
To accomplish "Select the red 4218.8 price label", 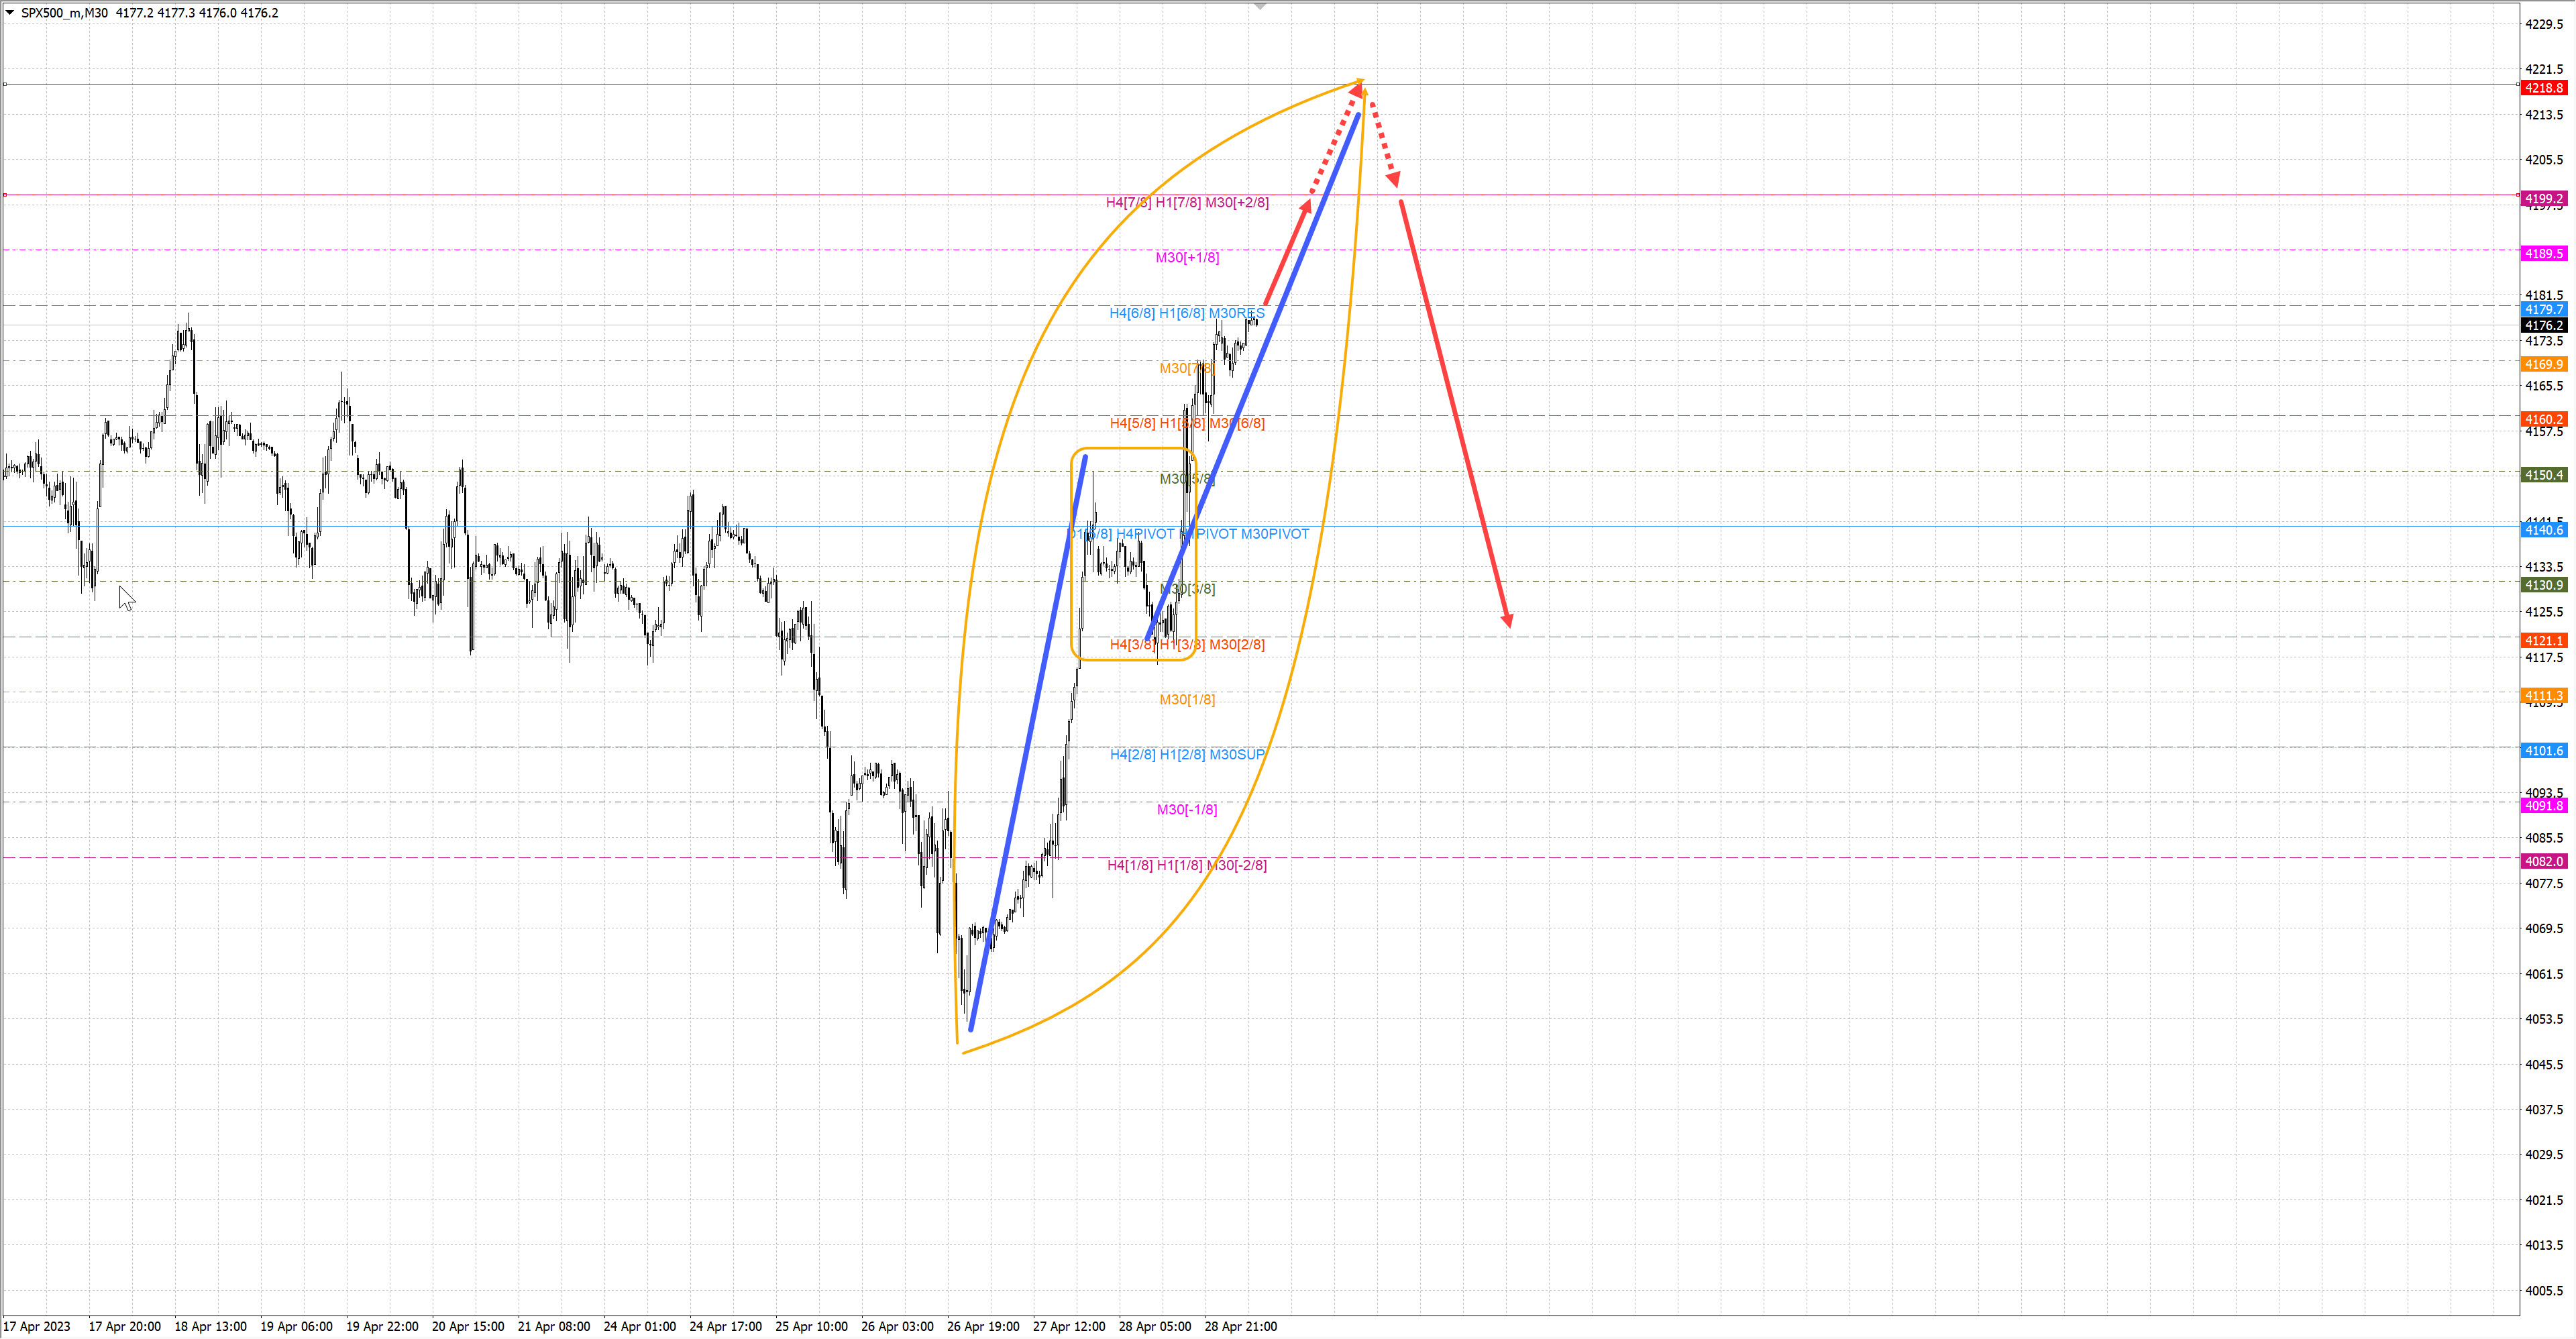I will click(x=2543, y=88).
